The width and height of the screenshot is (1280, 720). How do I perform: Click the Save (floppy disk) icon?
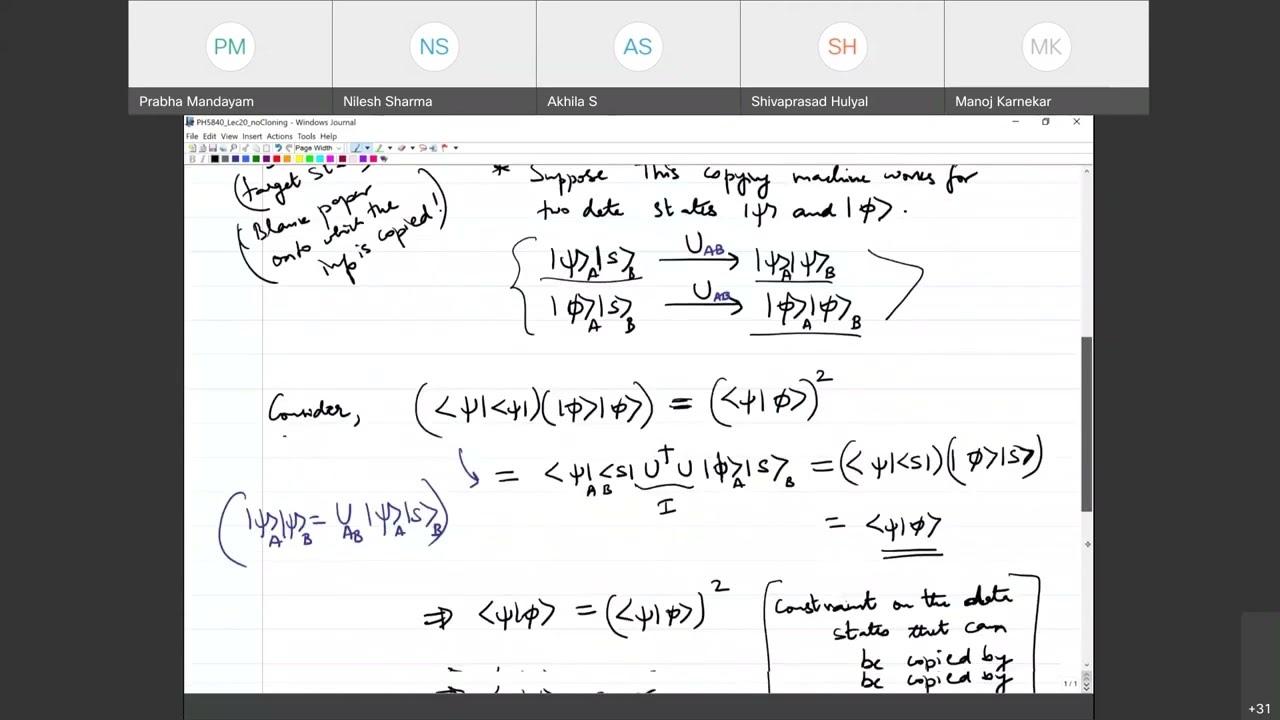[213, 148]
